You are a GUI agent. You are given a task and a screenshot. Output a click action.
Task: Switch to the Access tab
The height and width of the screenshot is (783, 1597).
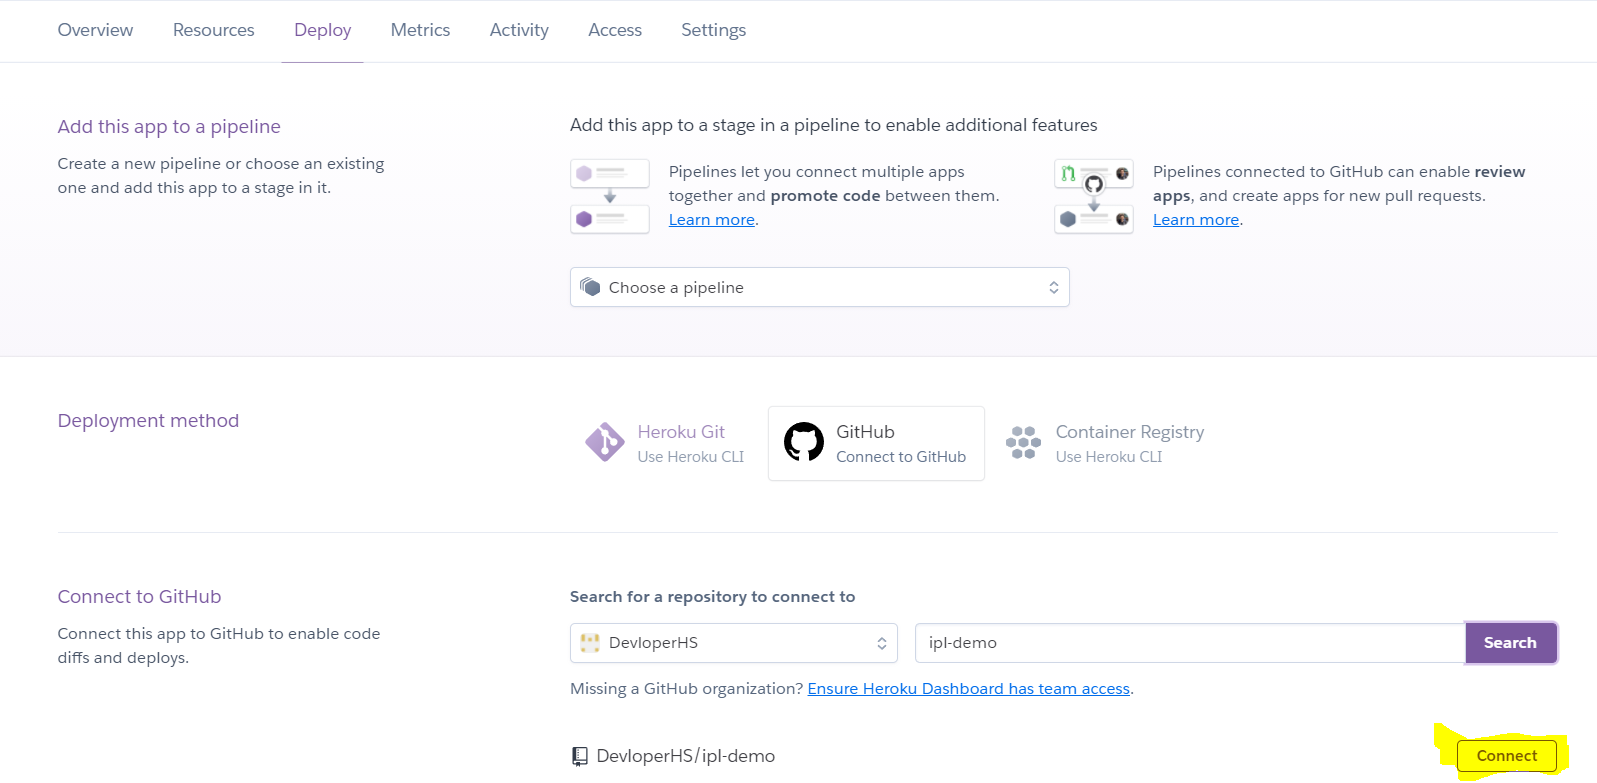click(x=615, y=30)
